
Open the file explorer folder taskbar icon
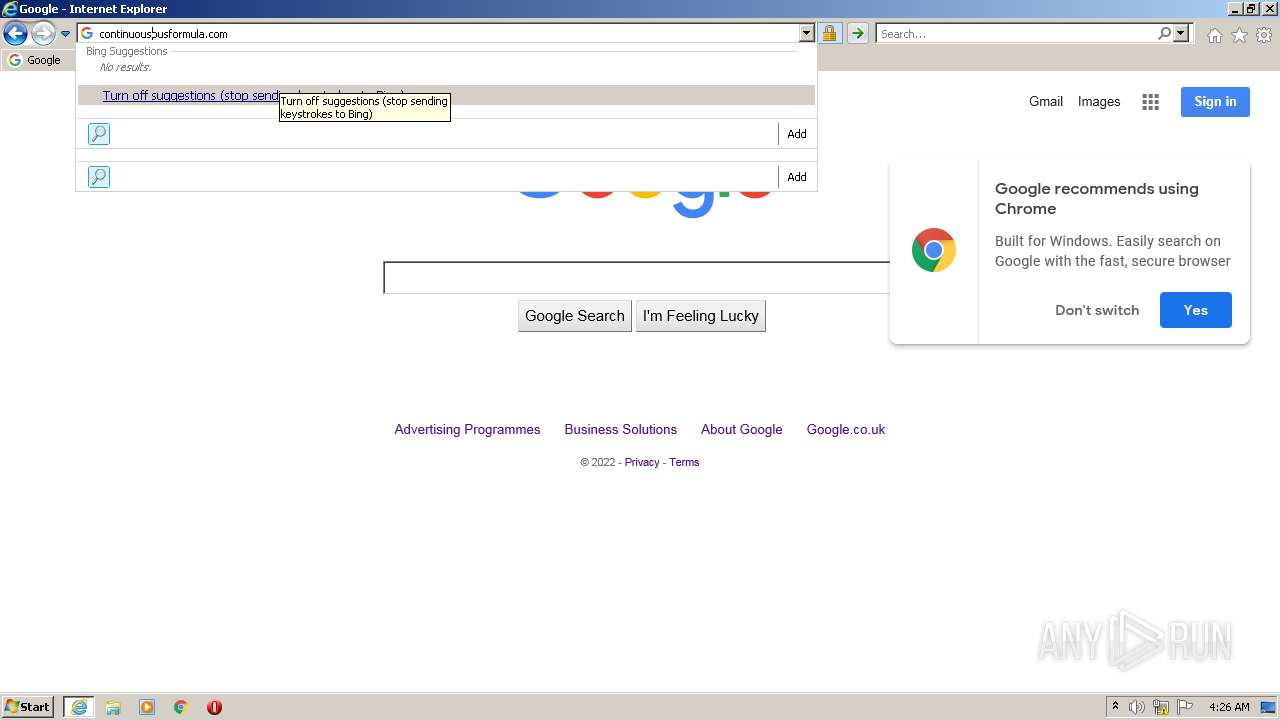coord(113,707)
